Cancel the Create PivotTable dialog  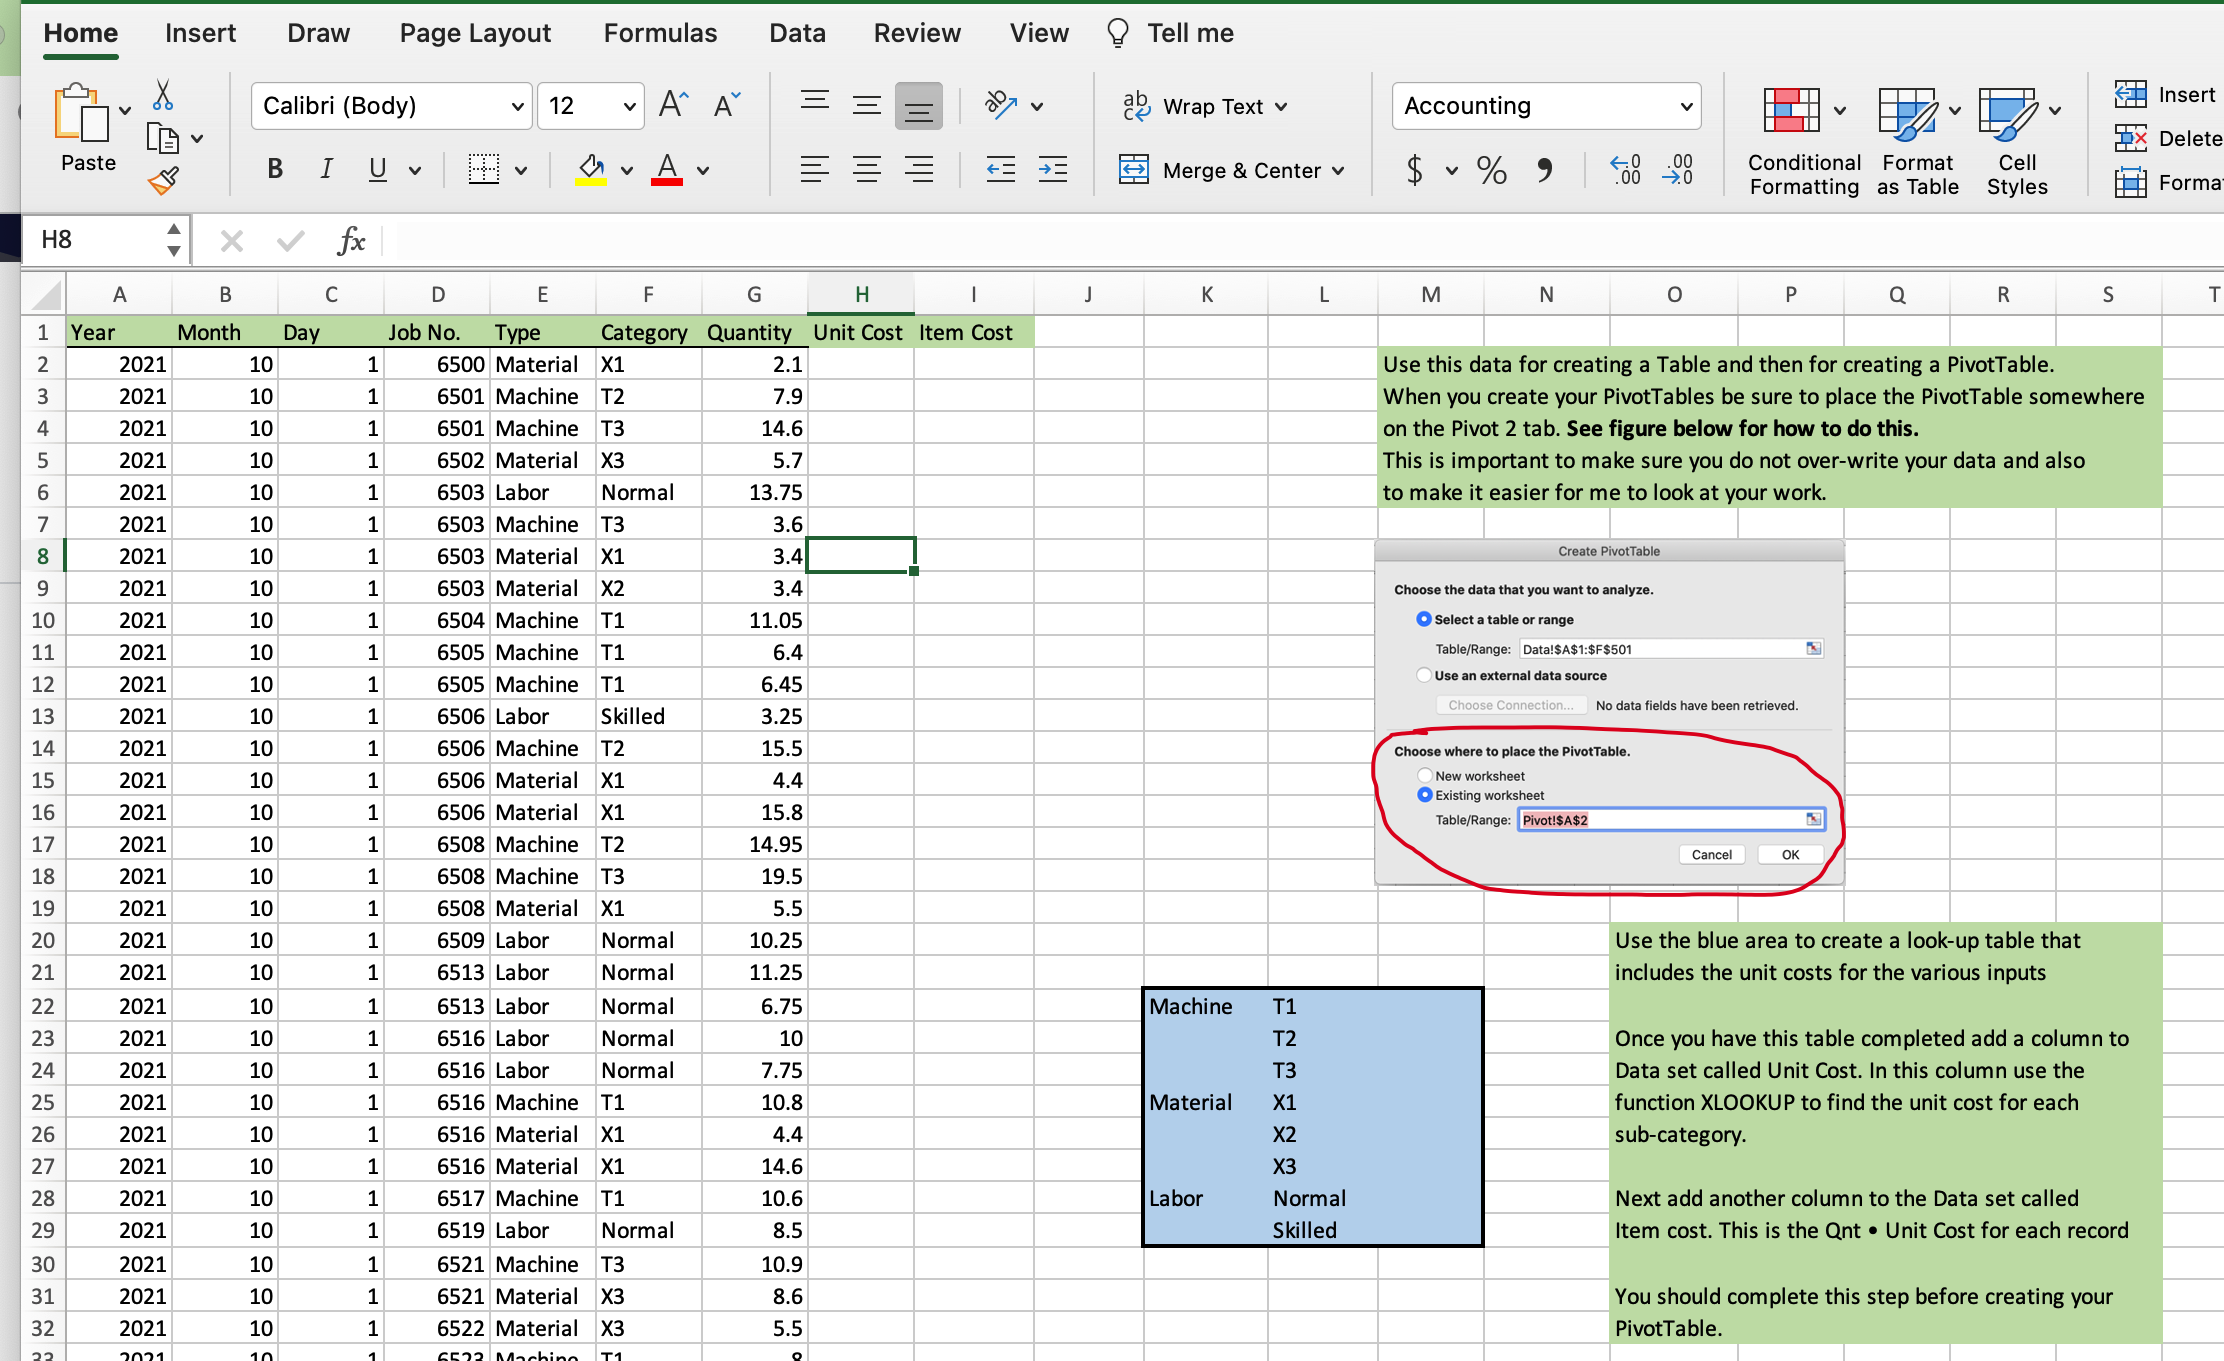(1712, 854)
